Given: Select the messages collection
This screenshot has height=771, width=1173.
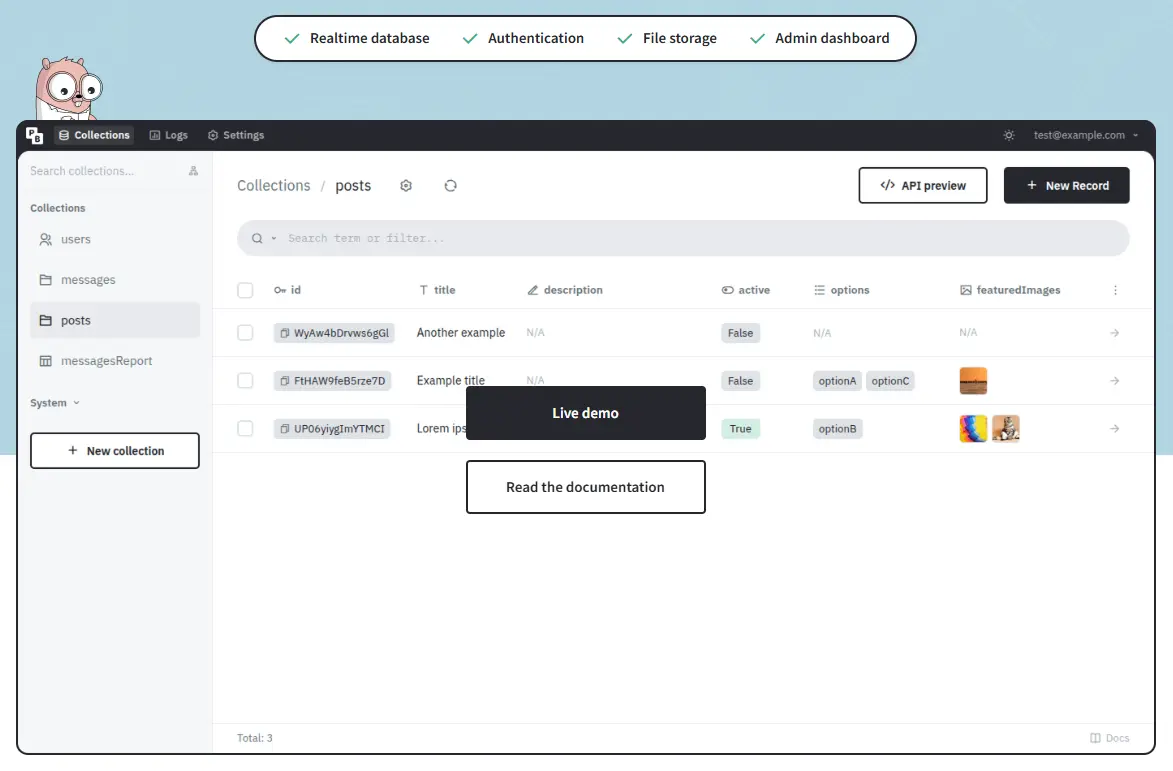Looking at the screenshot, I should 114,280.
